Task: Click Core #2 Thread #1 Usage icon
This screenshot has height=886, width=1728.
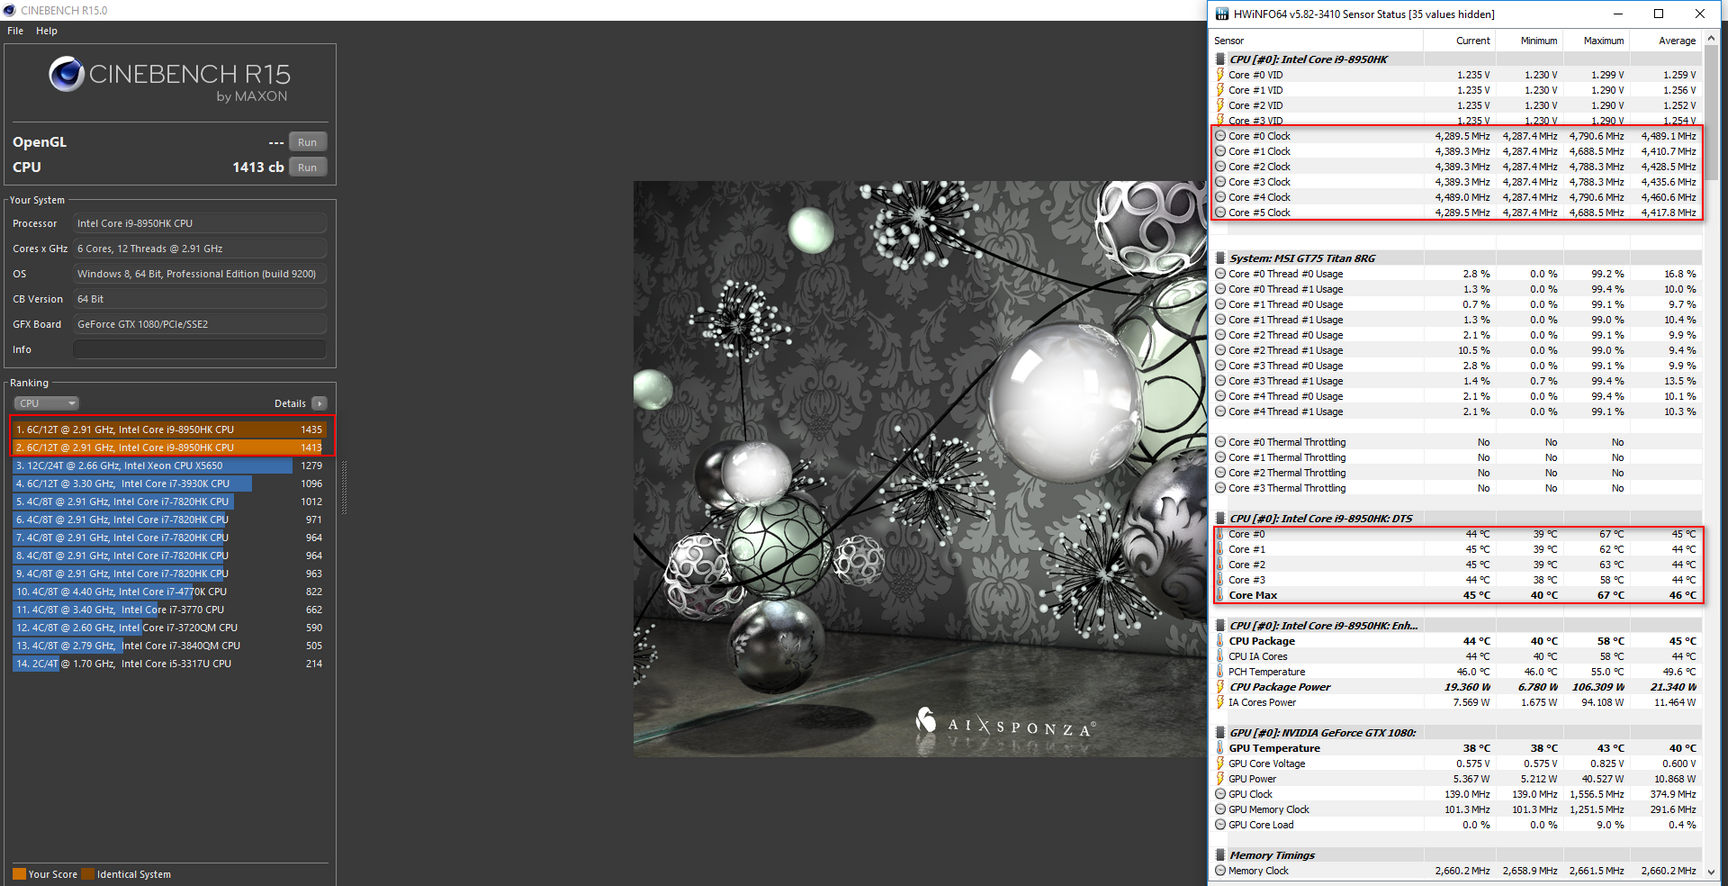Action: coord(1220,350)
